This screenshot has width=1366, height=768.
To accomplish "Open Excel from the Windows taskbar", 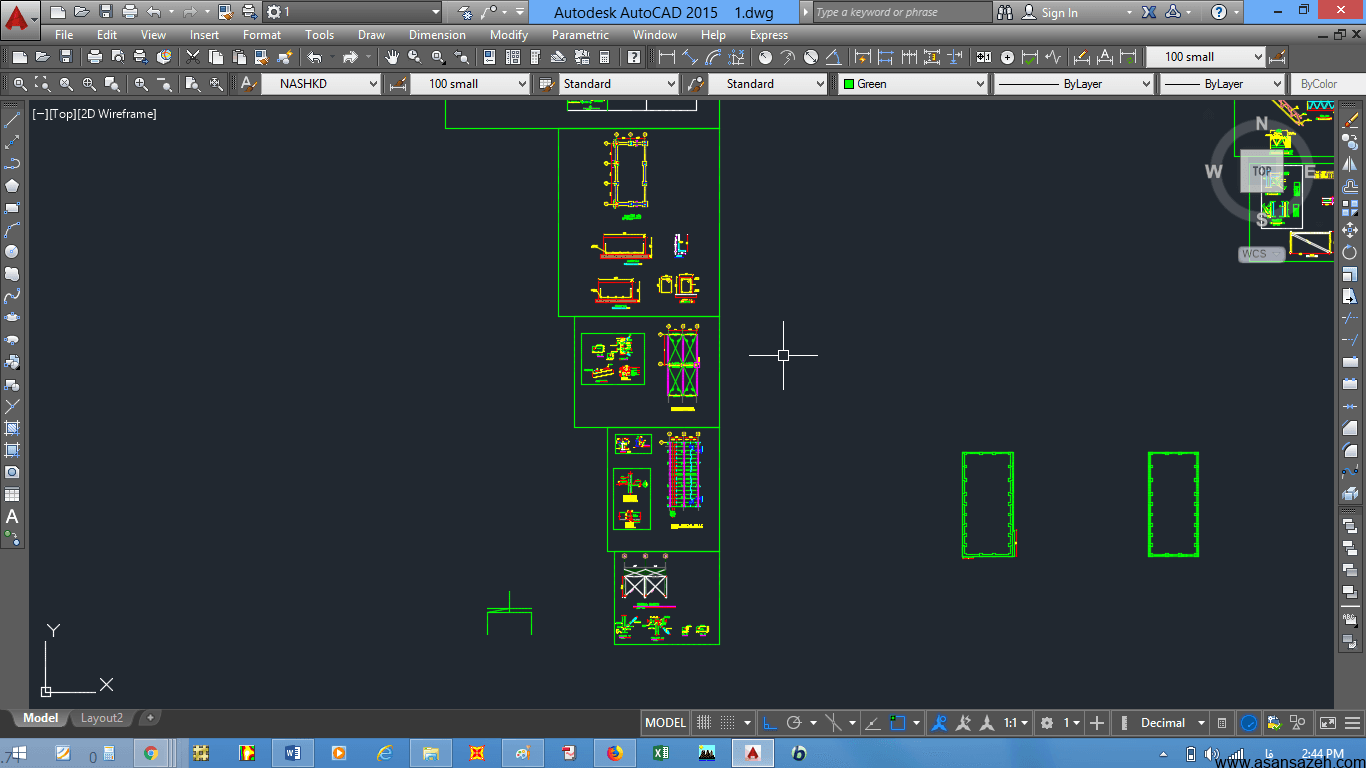I will pos(661,753).
